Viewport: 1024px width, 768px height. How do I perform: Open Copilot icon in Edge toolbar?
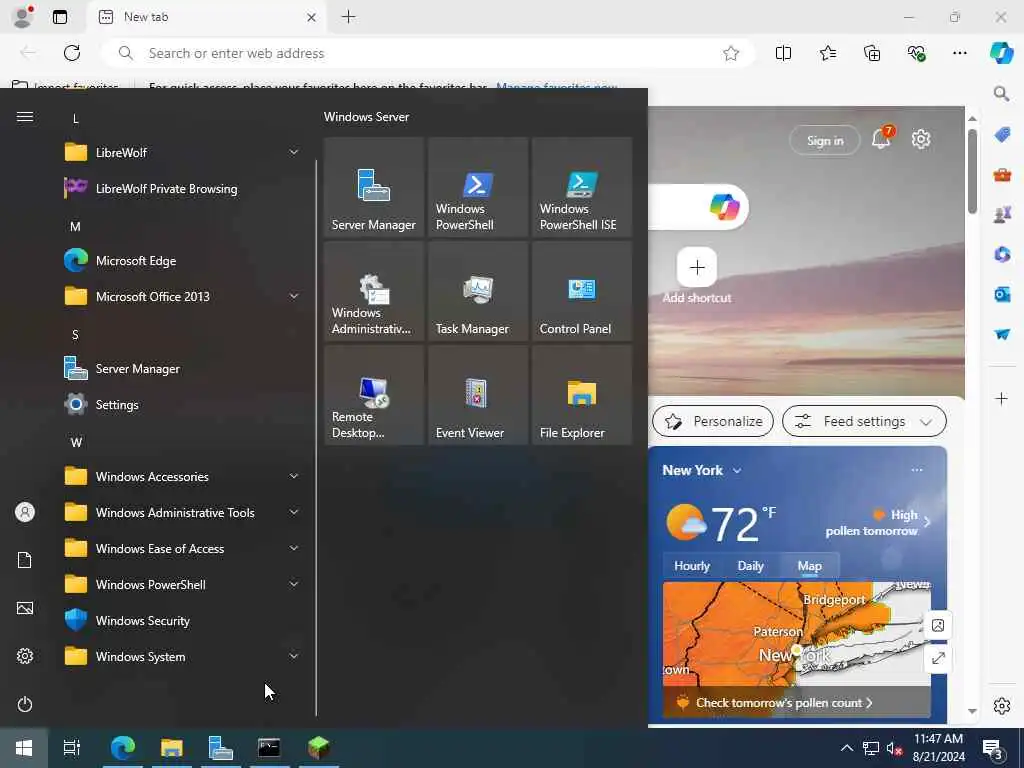(x=1002, y=53)
